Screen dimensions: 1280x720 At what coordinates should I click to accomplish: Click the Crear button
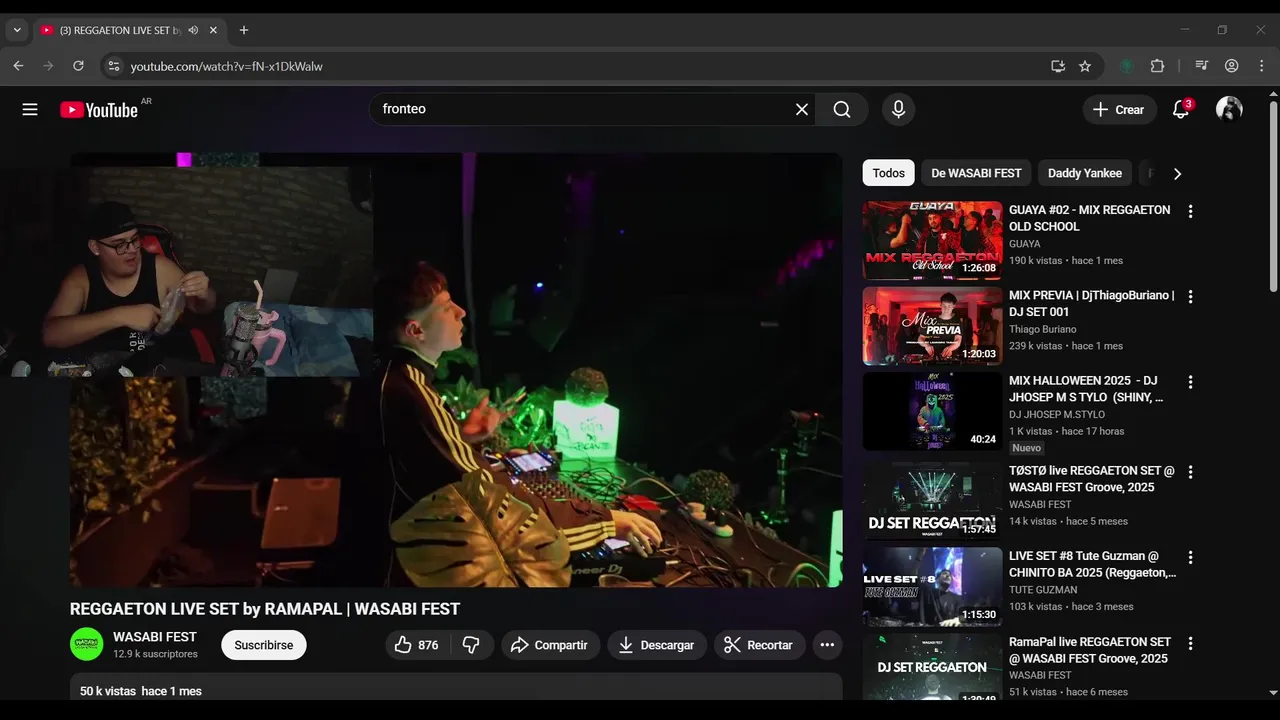click(x=1119, y=110)
